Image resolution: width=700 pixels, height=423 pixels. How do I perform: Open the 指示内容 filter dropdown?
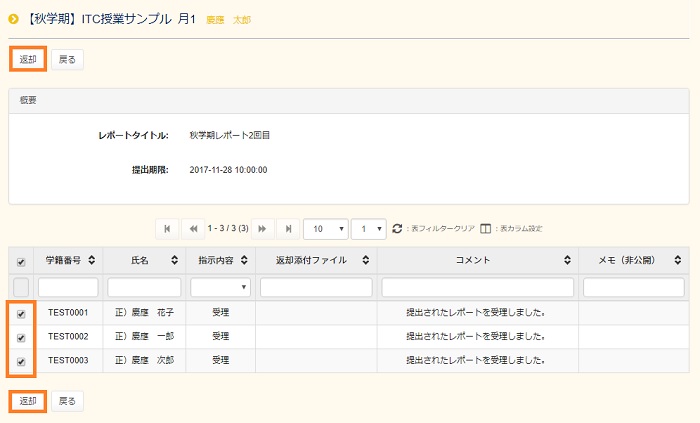(x=220, y=287)
